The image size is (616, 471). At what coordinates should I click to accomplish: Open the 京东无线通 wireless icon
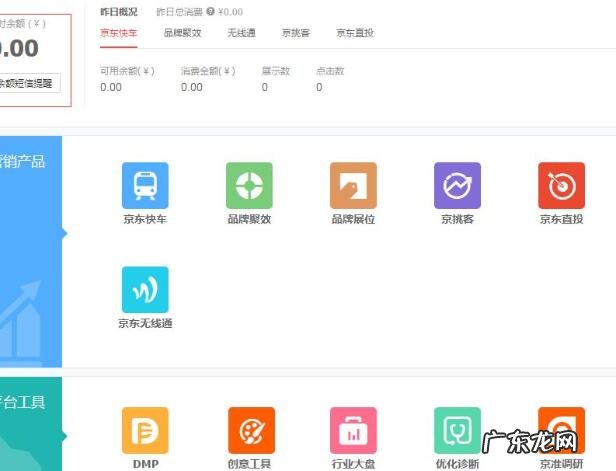145,290
